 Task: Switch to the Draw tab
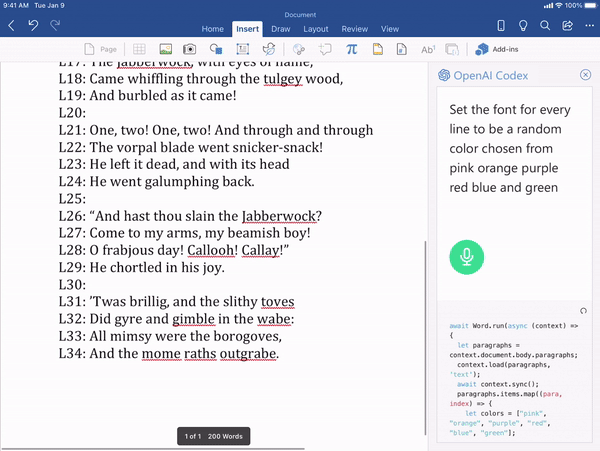(281, 29)
